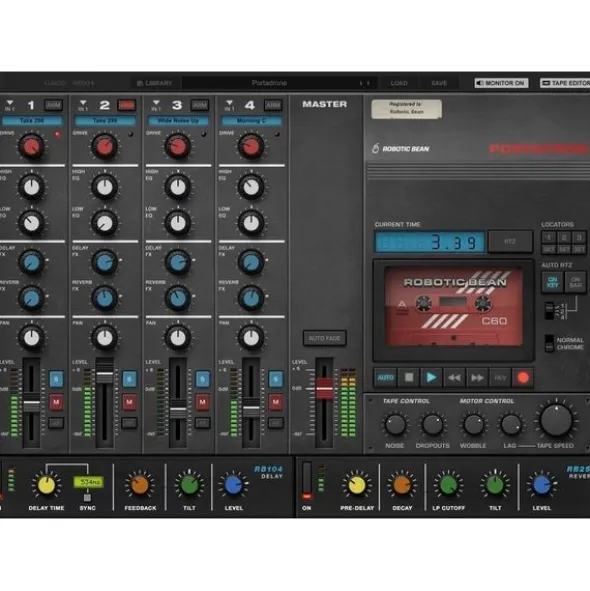Arm track 3 for recording
This screenshot has width=590, height=591.
click(200, 105)
